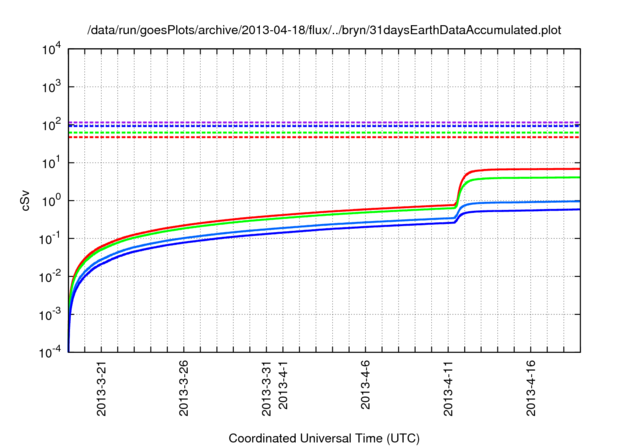The width and height of the screenshot is (640, 448).
Task: Click the 10^-2 y-axis tick label
Action: click(51, 277)
